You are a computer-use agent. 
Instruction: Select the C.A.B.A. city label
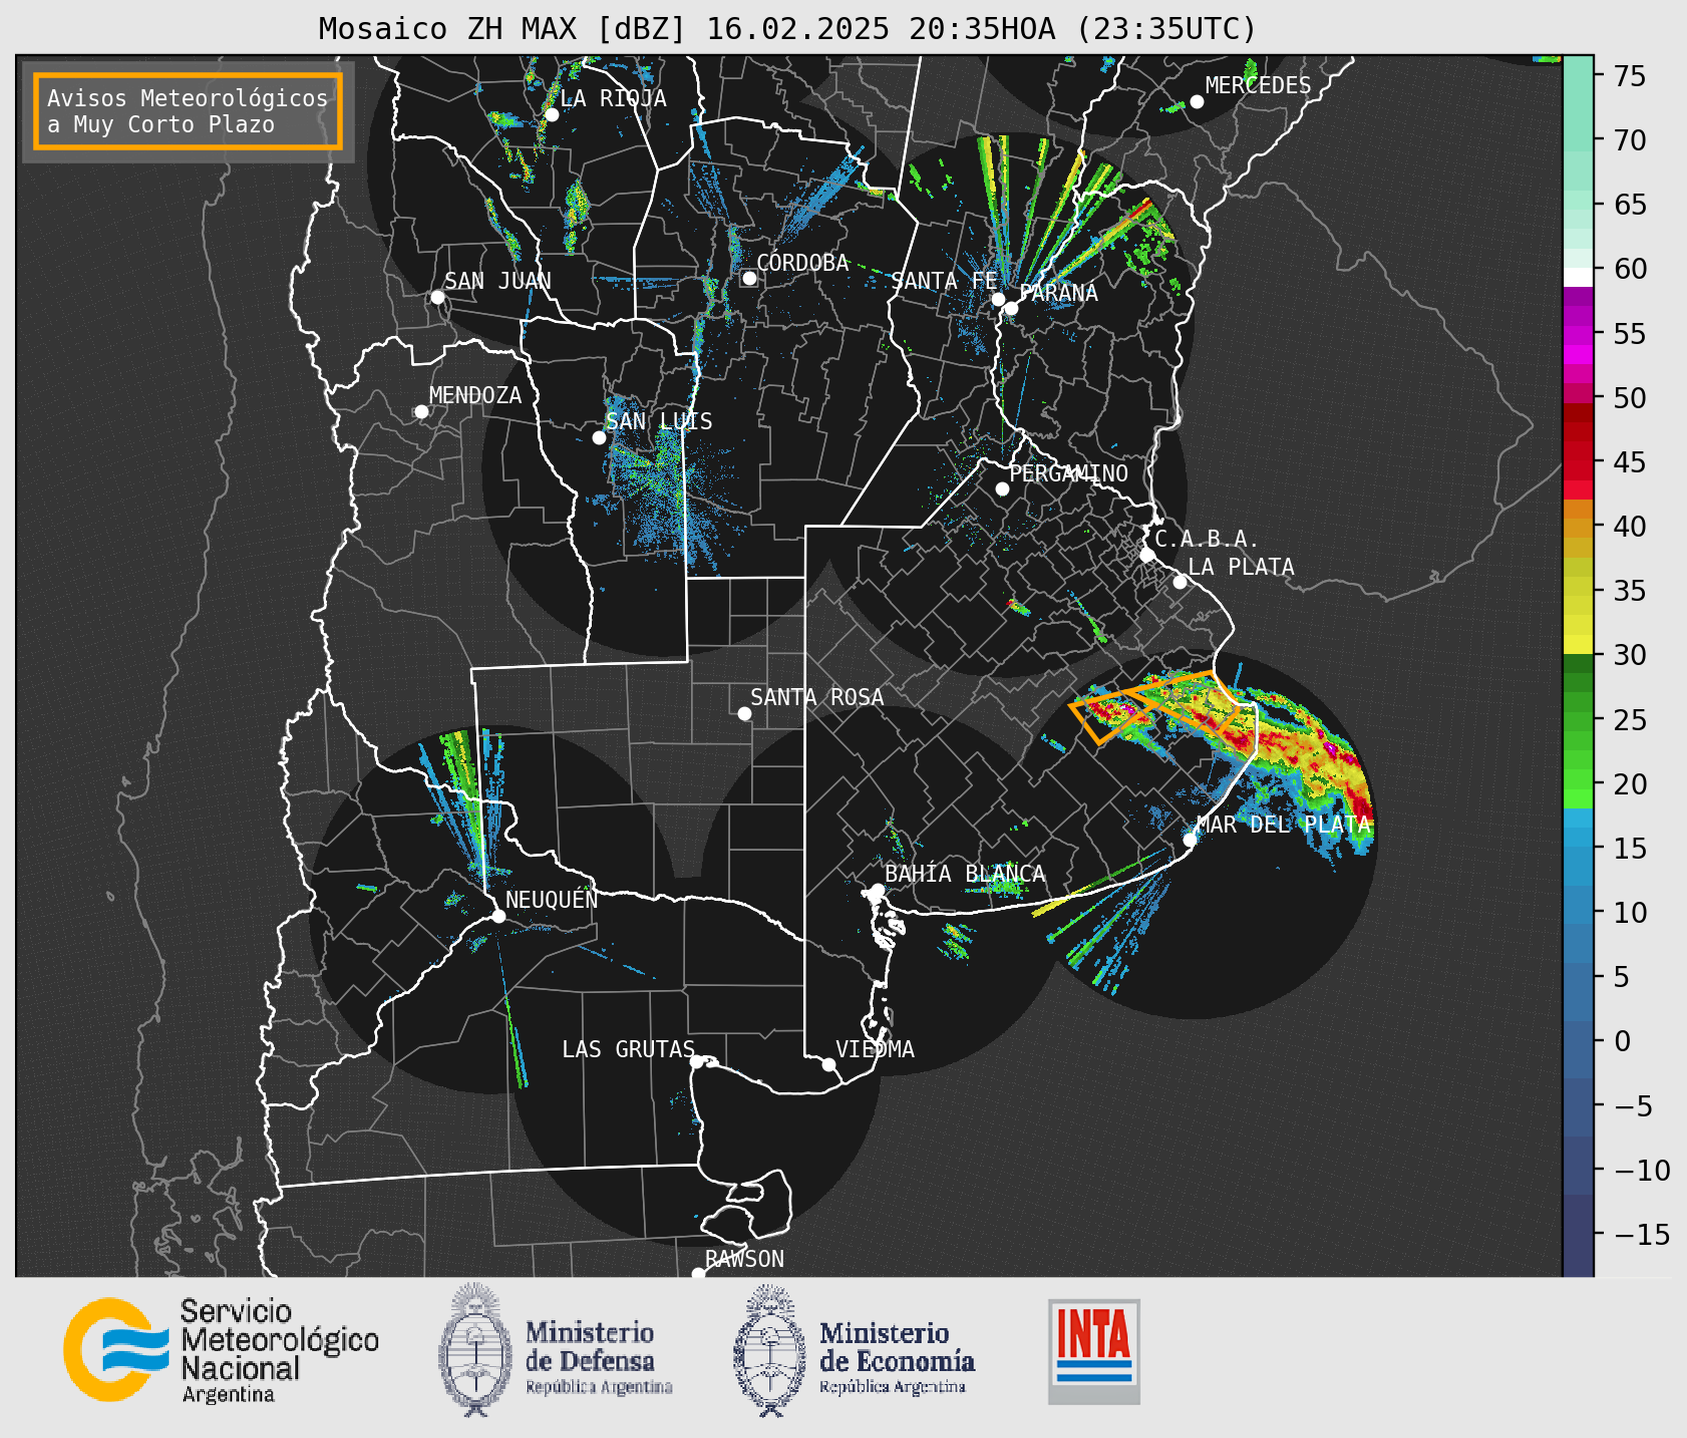point(1207,539)
